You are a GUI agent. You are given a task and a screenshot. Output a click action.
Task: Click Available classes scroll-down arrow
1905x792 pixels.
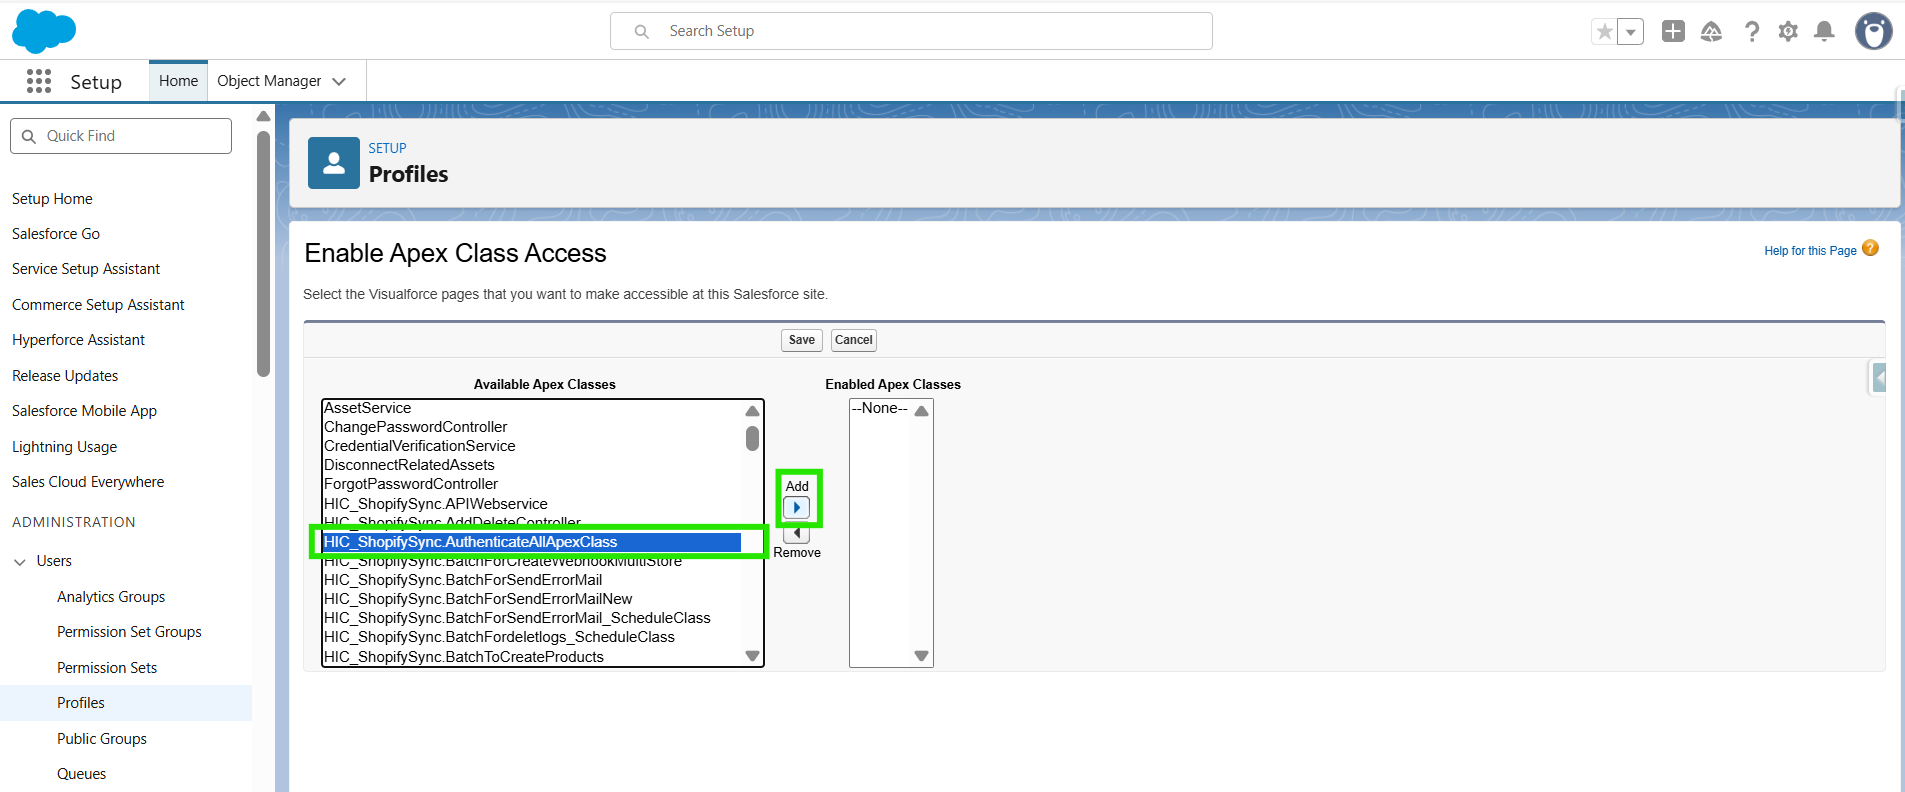click(x=752, y=656)
